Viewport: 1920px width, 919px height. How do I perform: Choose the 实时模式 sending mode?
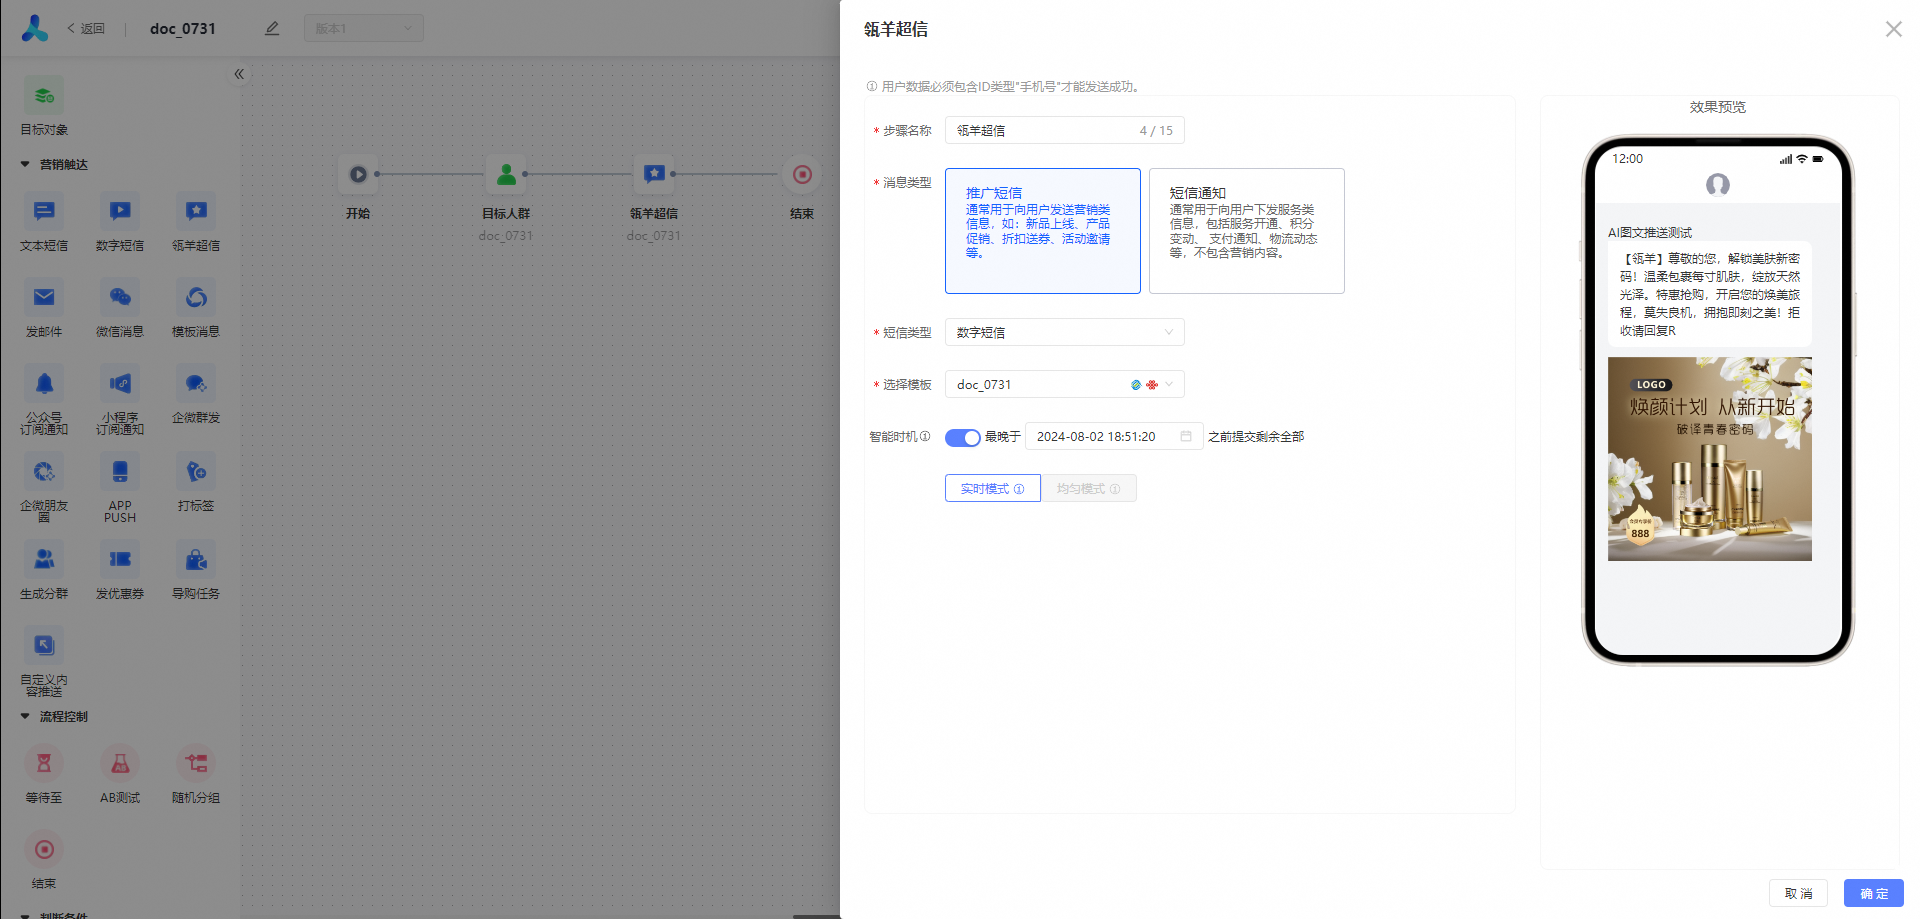(x=993, y=488)
